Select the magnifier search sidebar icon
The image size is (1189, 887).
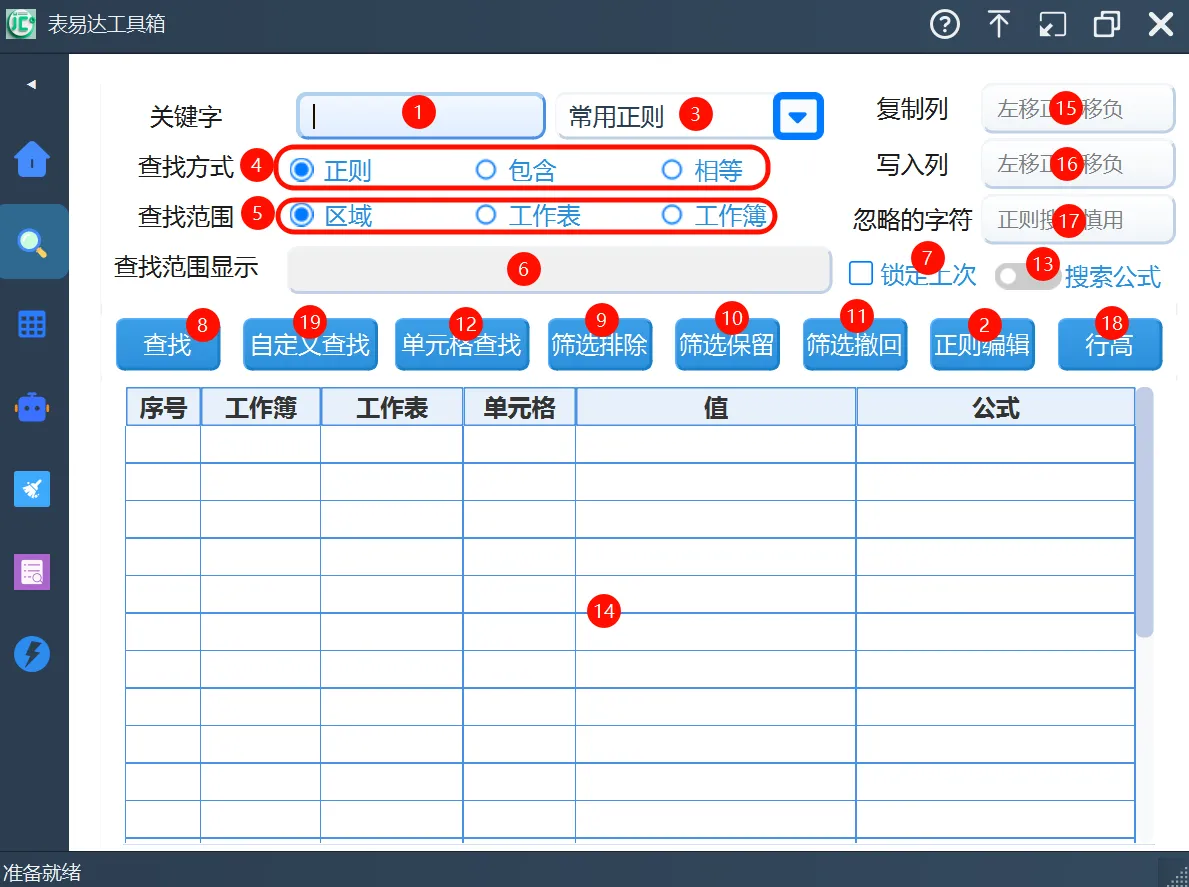[x=32, y=242]
